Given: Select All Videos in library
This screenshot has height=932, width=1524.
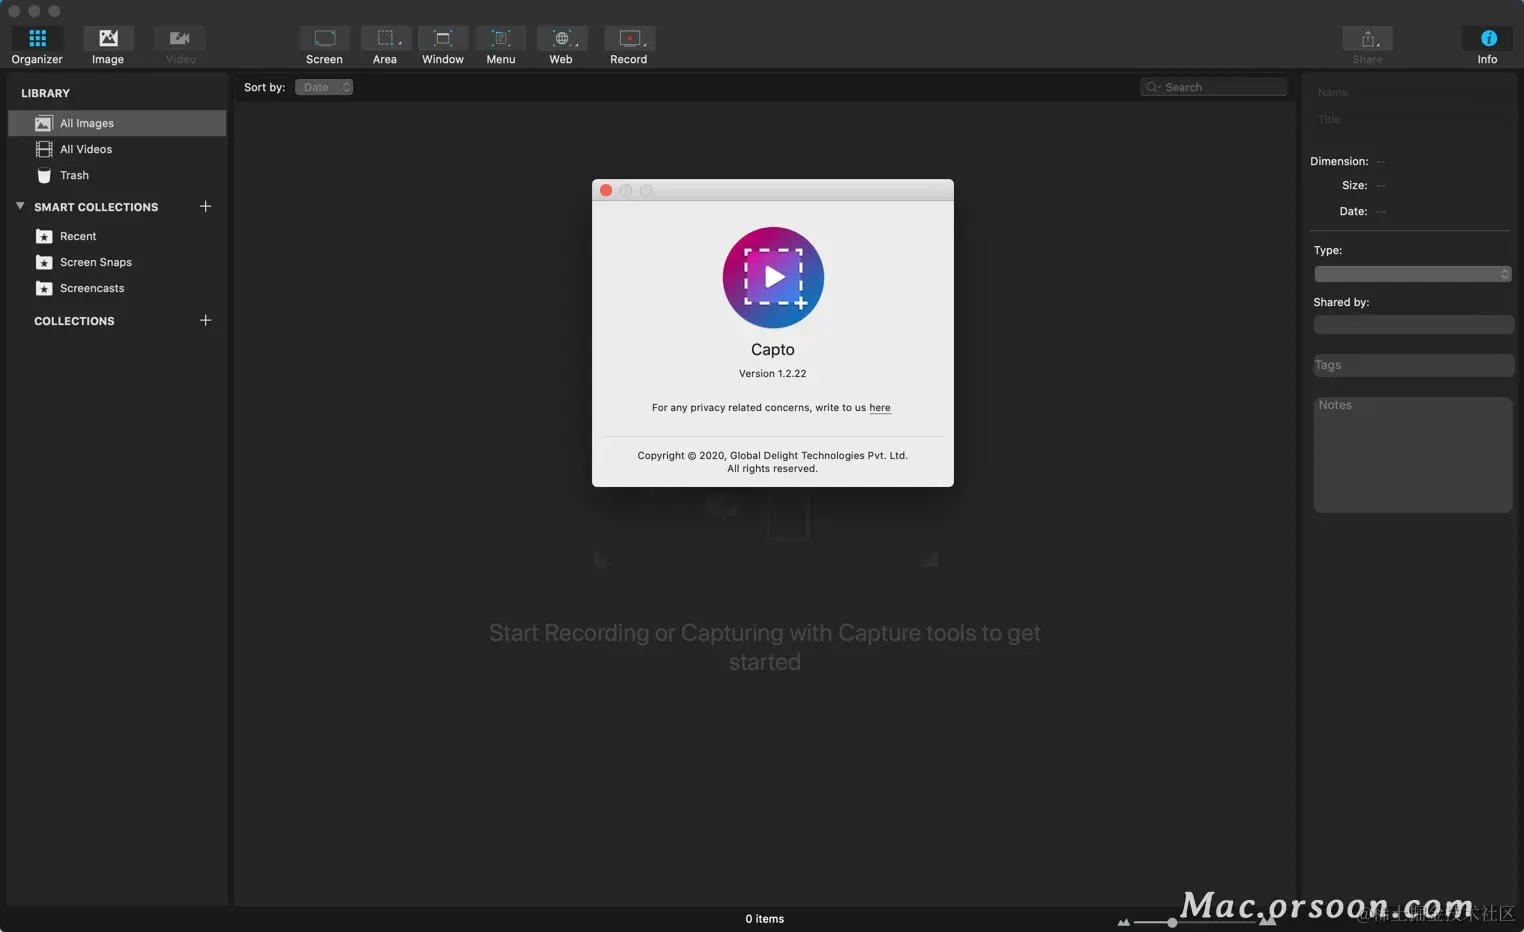Looking at the screenshot, I should 117,149.
